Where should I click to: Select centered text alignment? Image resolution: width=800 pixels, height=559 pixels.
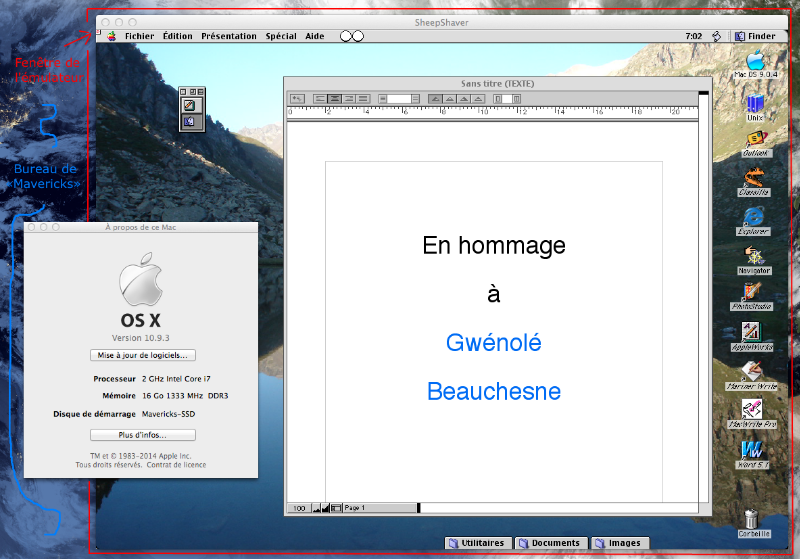pos(334,99)
